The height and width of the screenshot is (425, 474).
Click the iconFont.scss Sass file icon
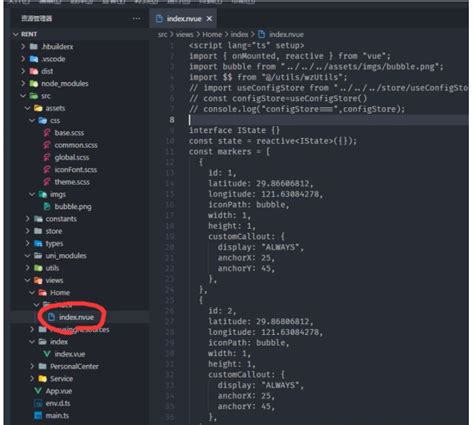(x=47, y=170)
